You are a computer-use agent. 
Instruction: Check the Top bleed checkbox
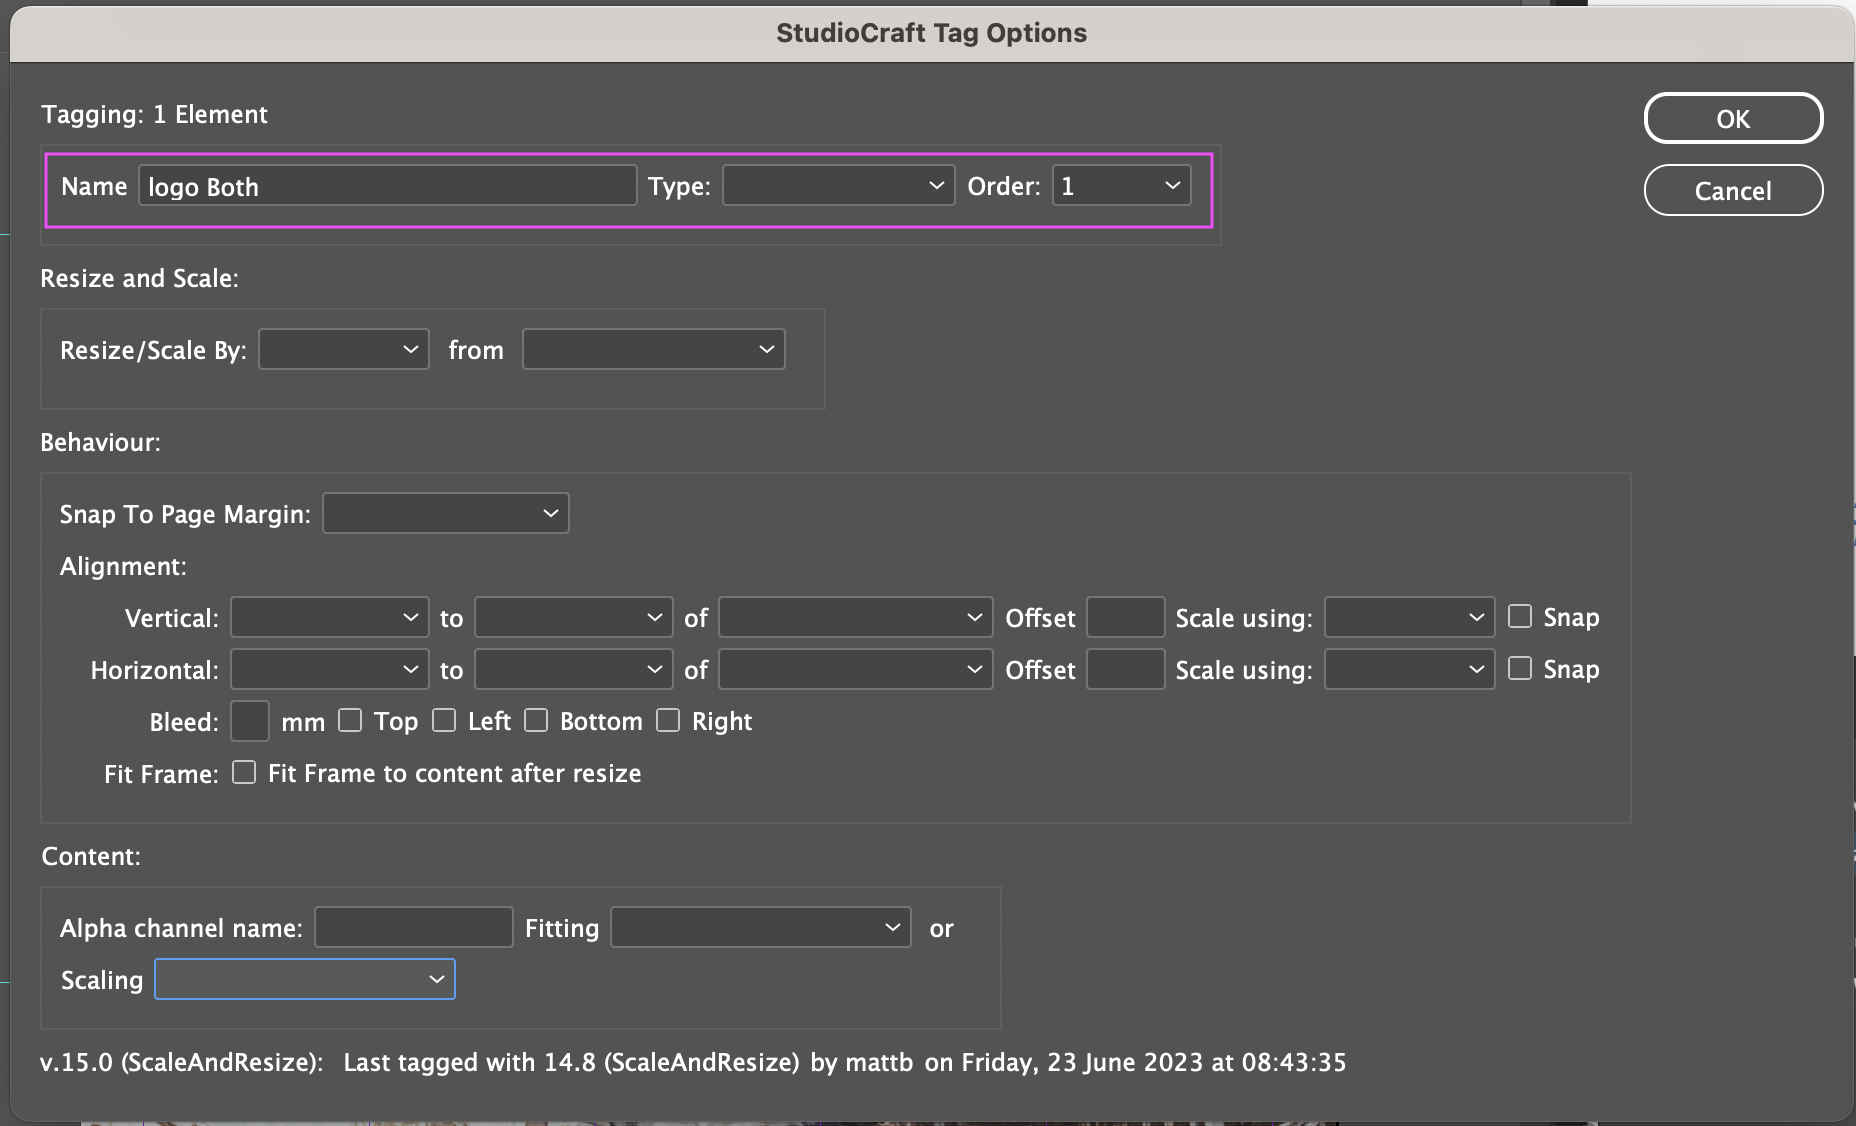(350, 720)
